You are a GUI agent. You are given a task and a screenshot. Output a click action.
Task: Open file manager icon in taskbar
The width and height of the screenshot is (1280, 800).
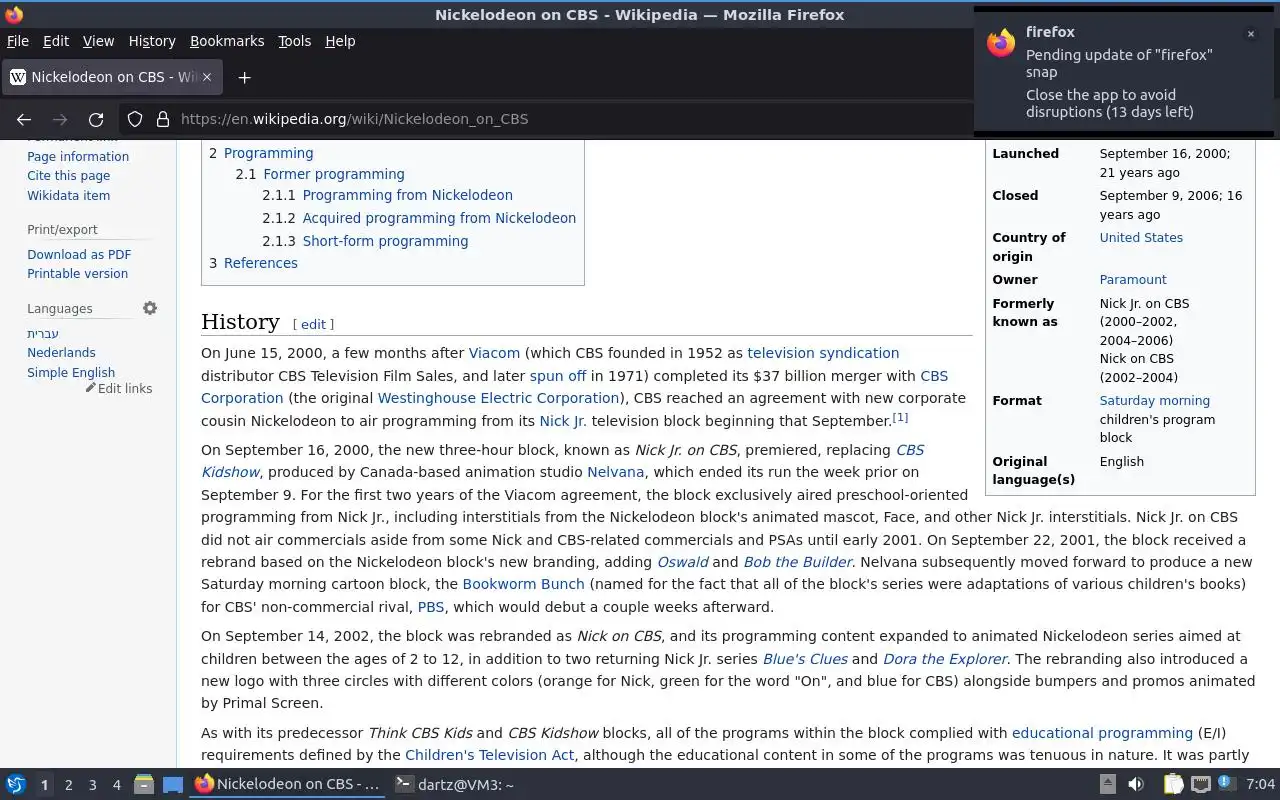144,785
